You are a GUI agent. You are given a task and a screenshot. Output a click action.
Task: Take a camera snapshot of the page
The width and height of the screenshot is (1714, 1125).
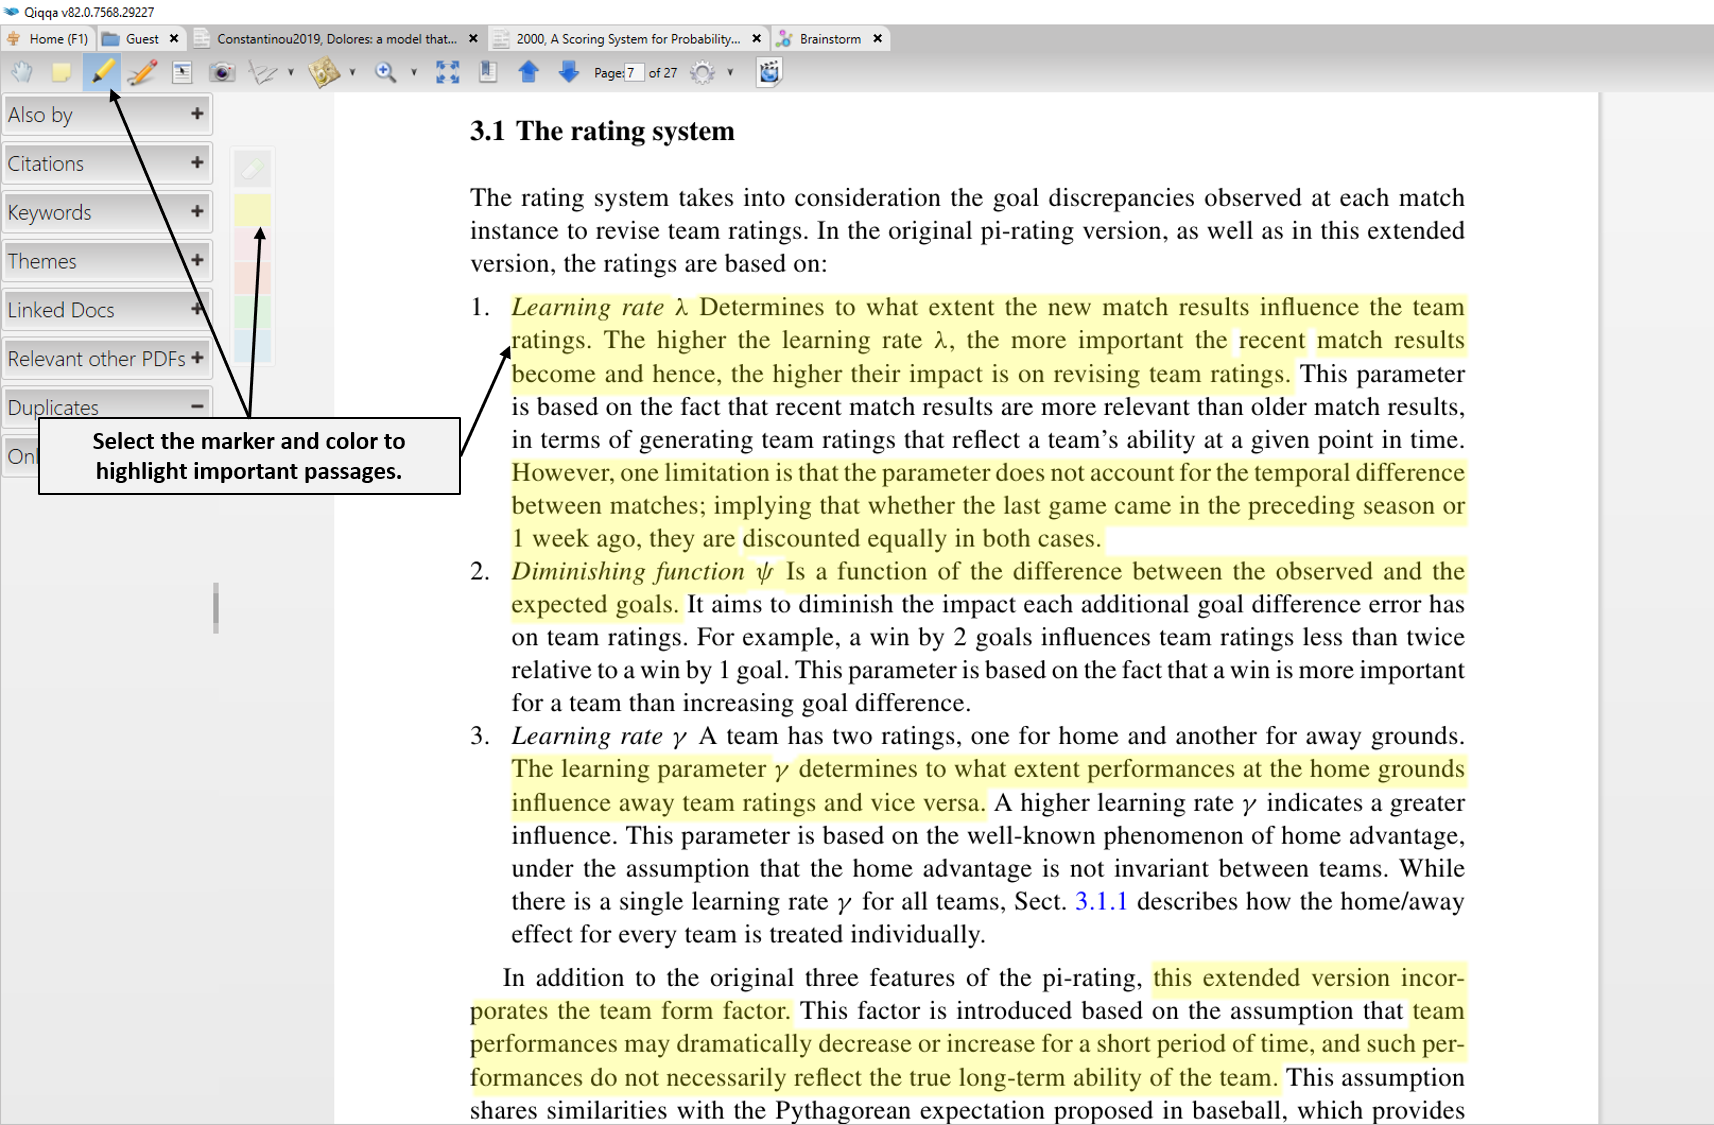click(222, 72)
